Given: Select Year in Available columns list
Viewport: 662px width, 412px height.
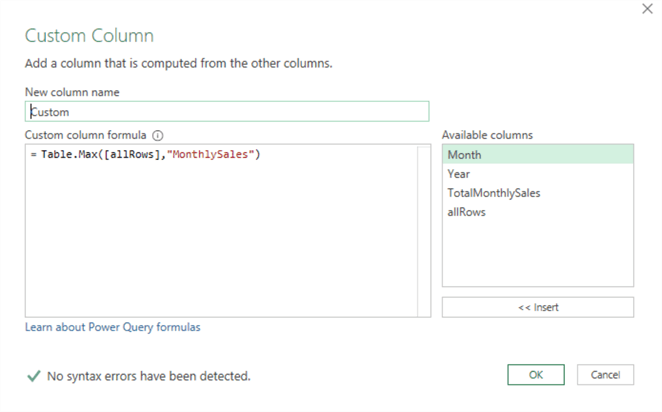Looking at the screenshot, I should [459, 173].
